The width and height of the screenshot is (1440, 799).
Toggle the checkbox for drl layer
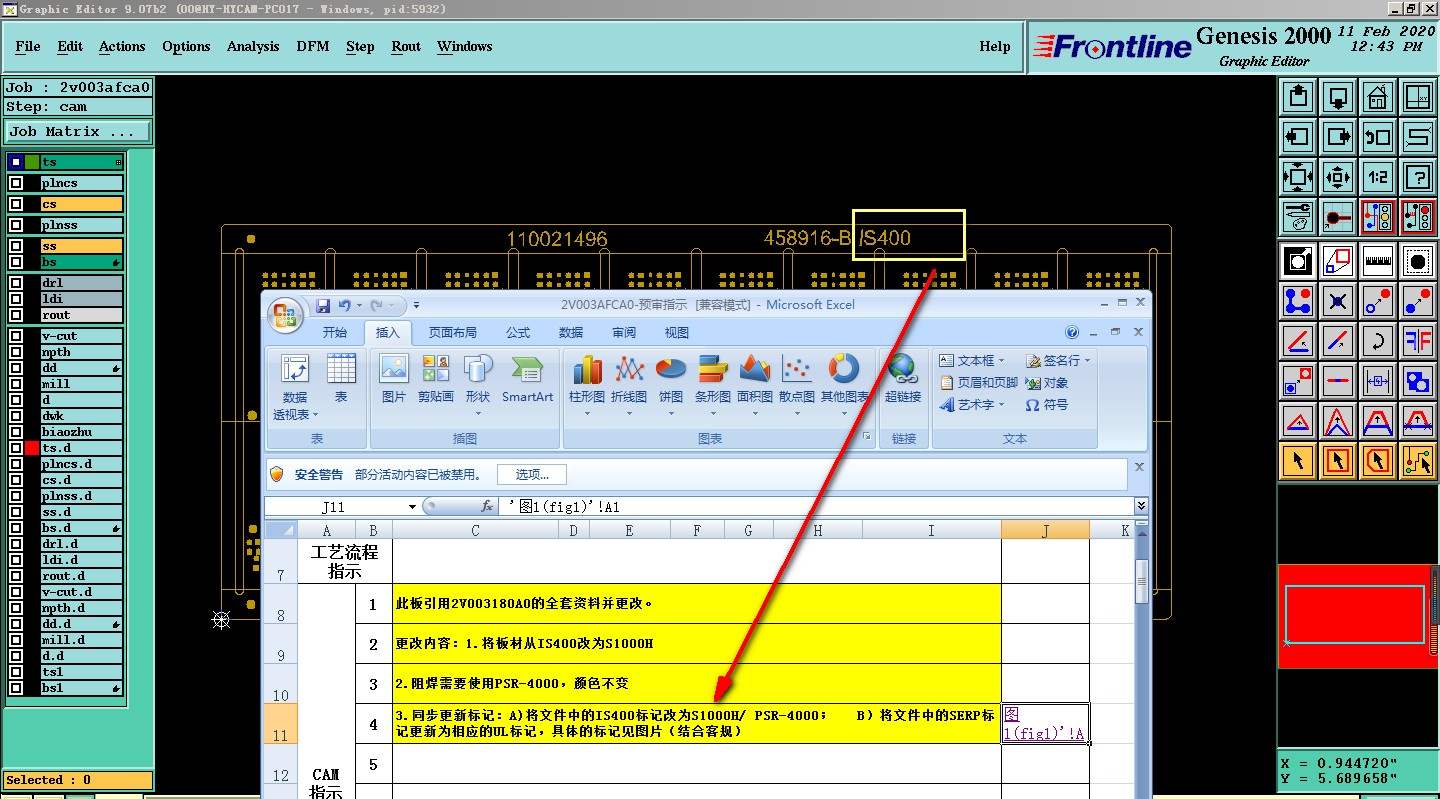pyautogui.click(x=16, y=283)
